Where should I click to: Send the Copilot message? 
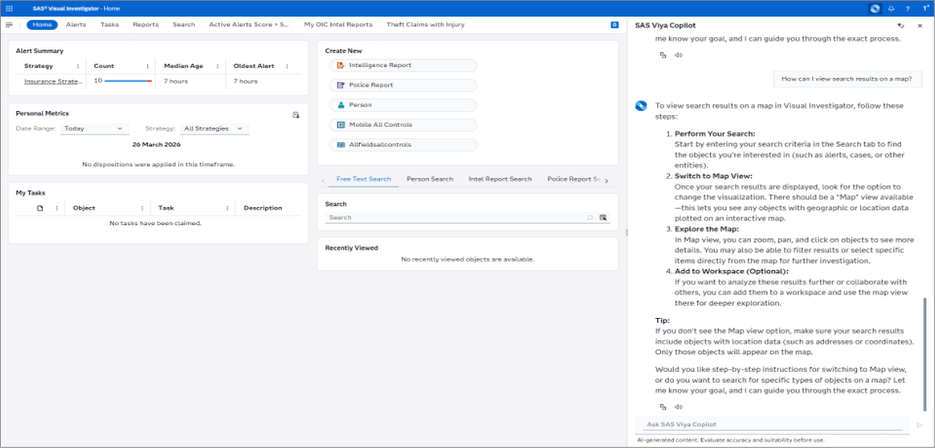coord(919,425)
